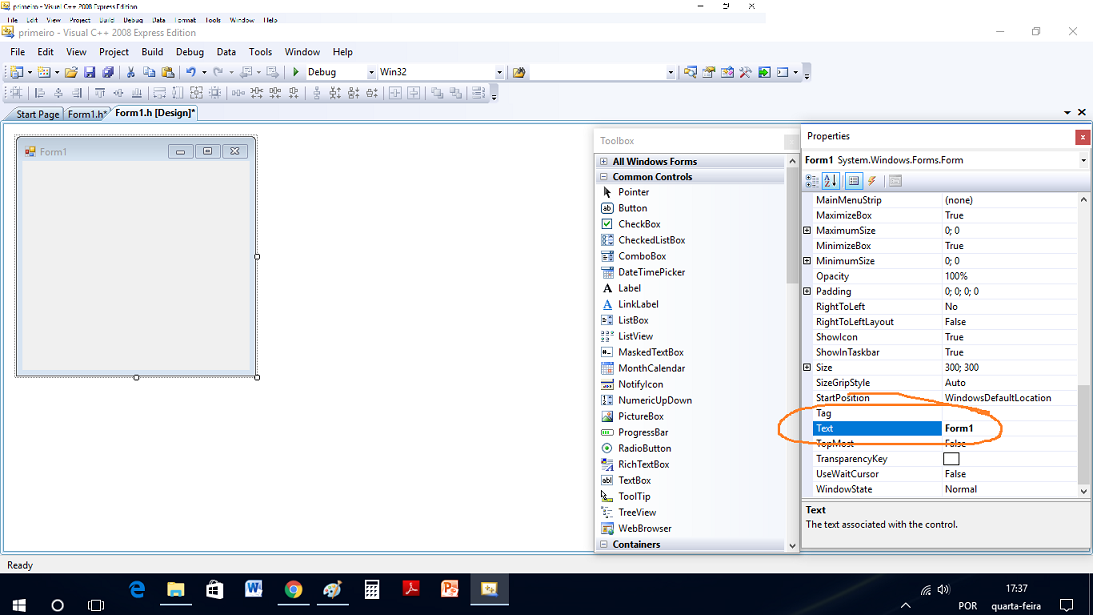This screenshot has width=1093, height=615.
Task: Click the Save icon in toolbar
Action: tap(89, 72)
